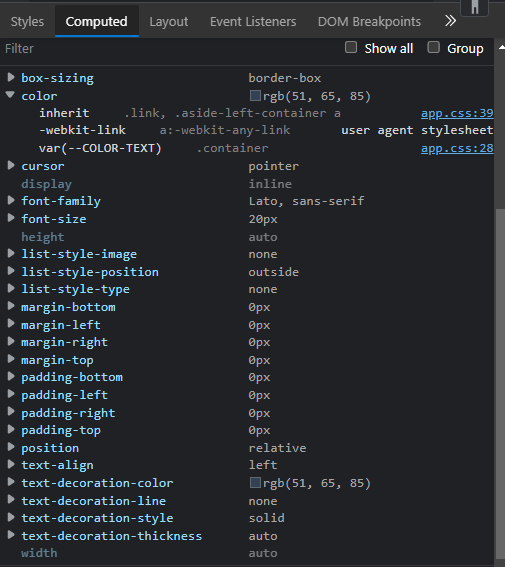Click the color property's rgb swatch
Screen dimensions: 505x567
pos(255,96)
